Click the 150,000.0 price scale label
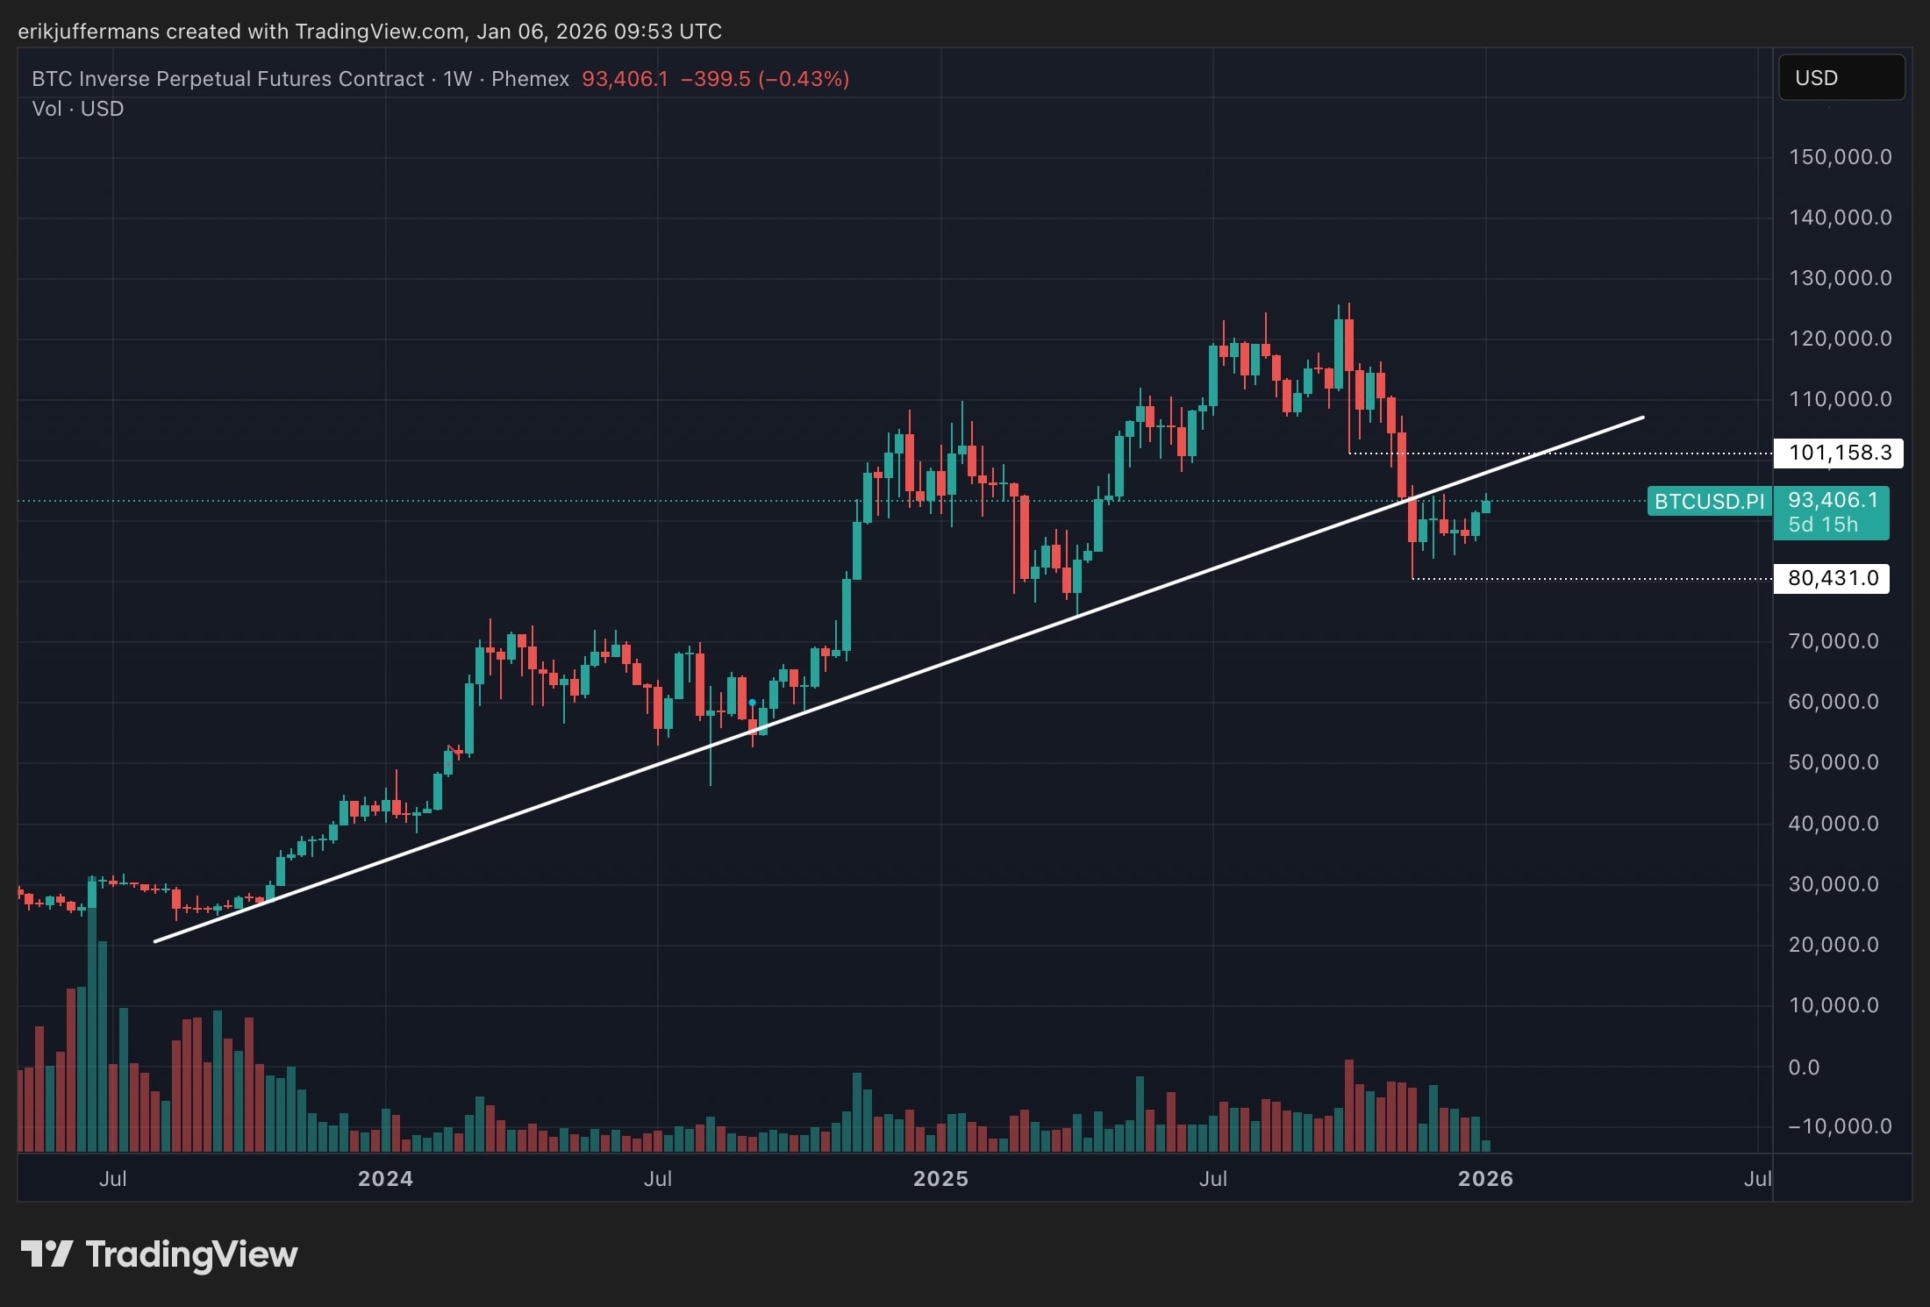Image resolution: width=1930 pixels, height=1307 pixels. [x=1840, y=157]
